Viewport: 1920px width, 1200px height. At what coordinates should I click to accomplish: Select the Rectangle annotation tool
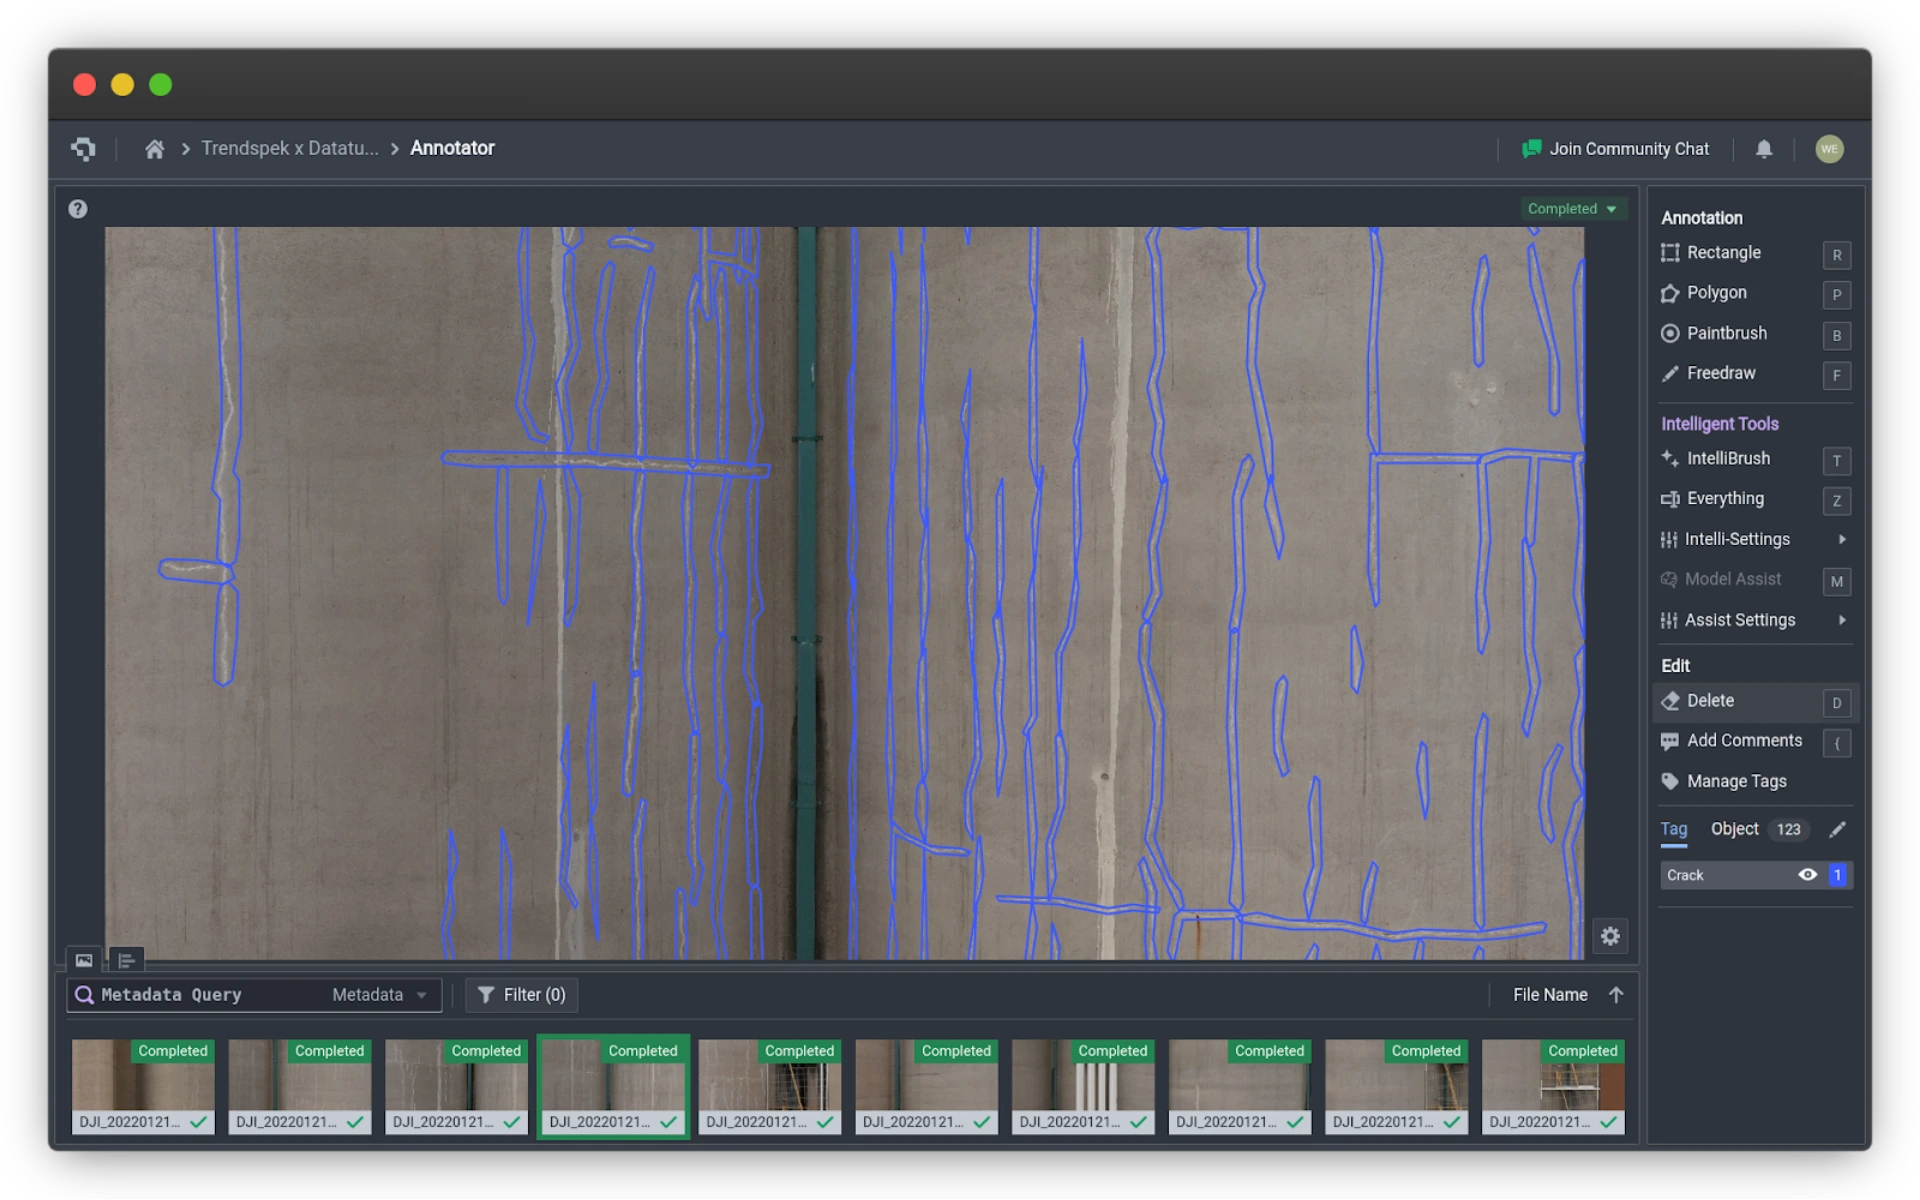tap(1723, 253)
